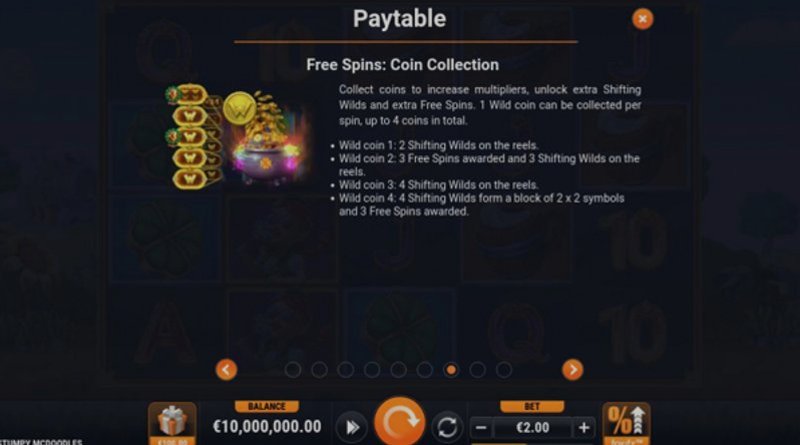Select the first paytable page dot

[293, 369]
